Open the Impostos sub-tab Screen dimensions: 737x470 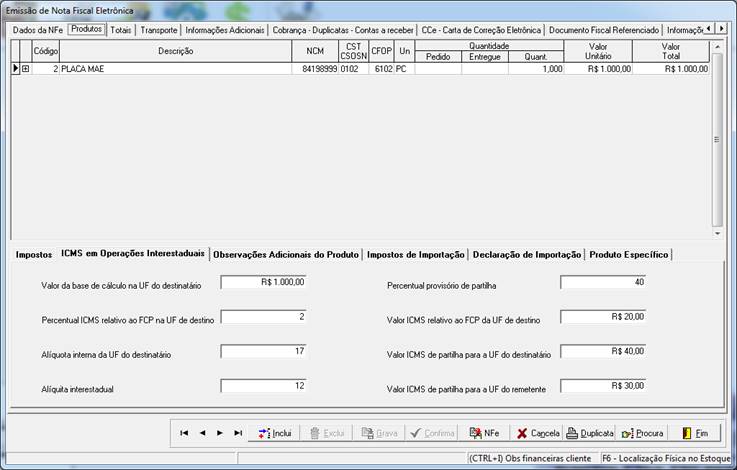34,254
